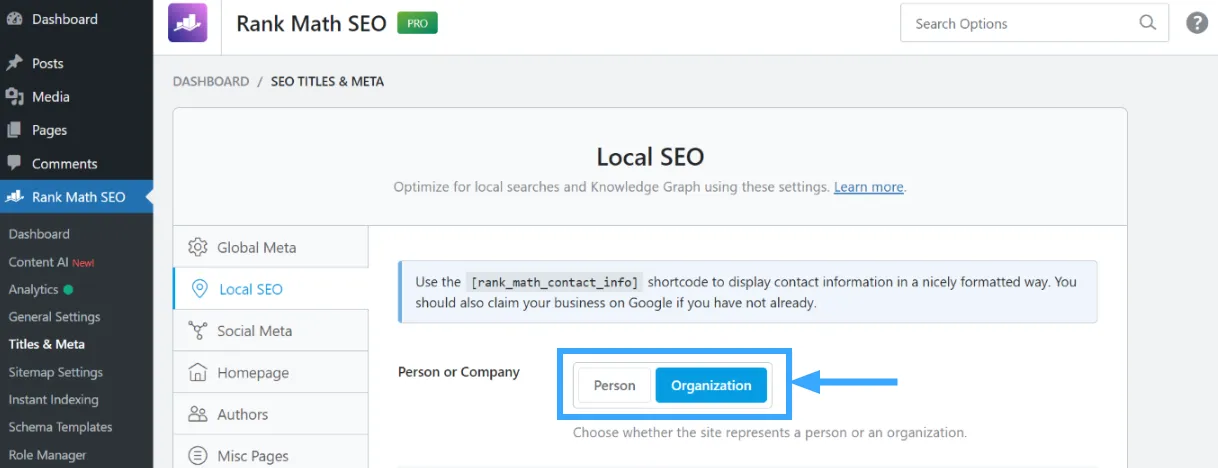This screenshot has height=468, width=1218.
Task: Open Titles & Meta submenu item
Action: coord(46,344)
